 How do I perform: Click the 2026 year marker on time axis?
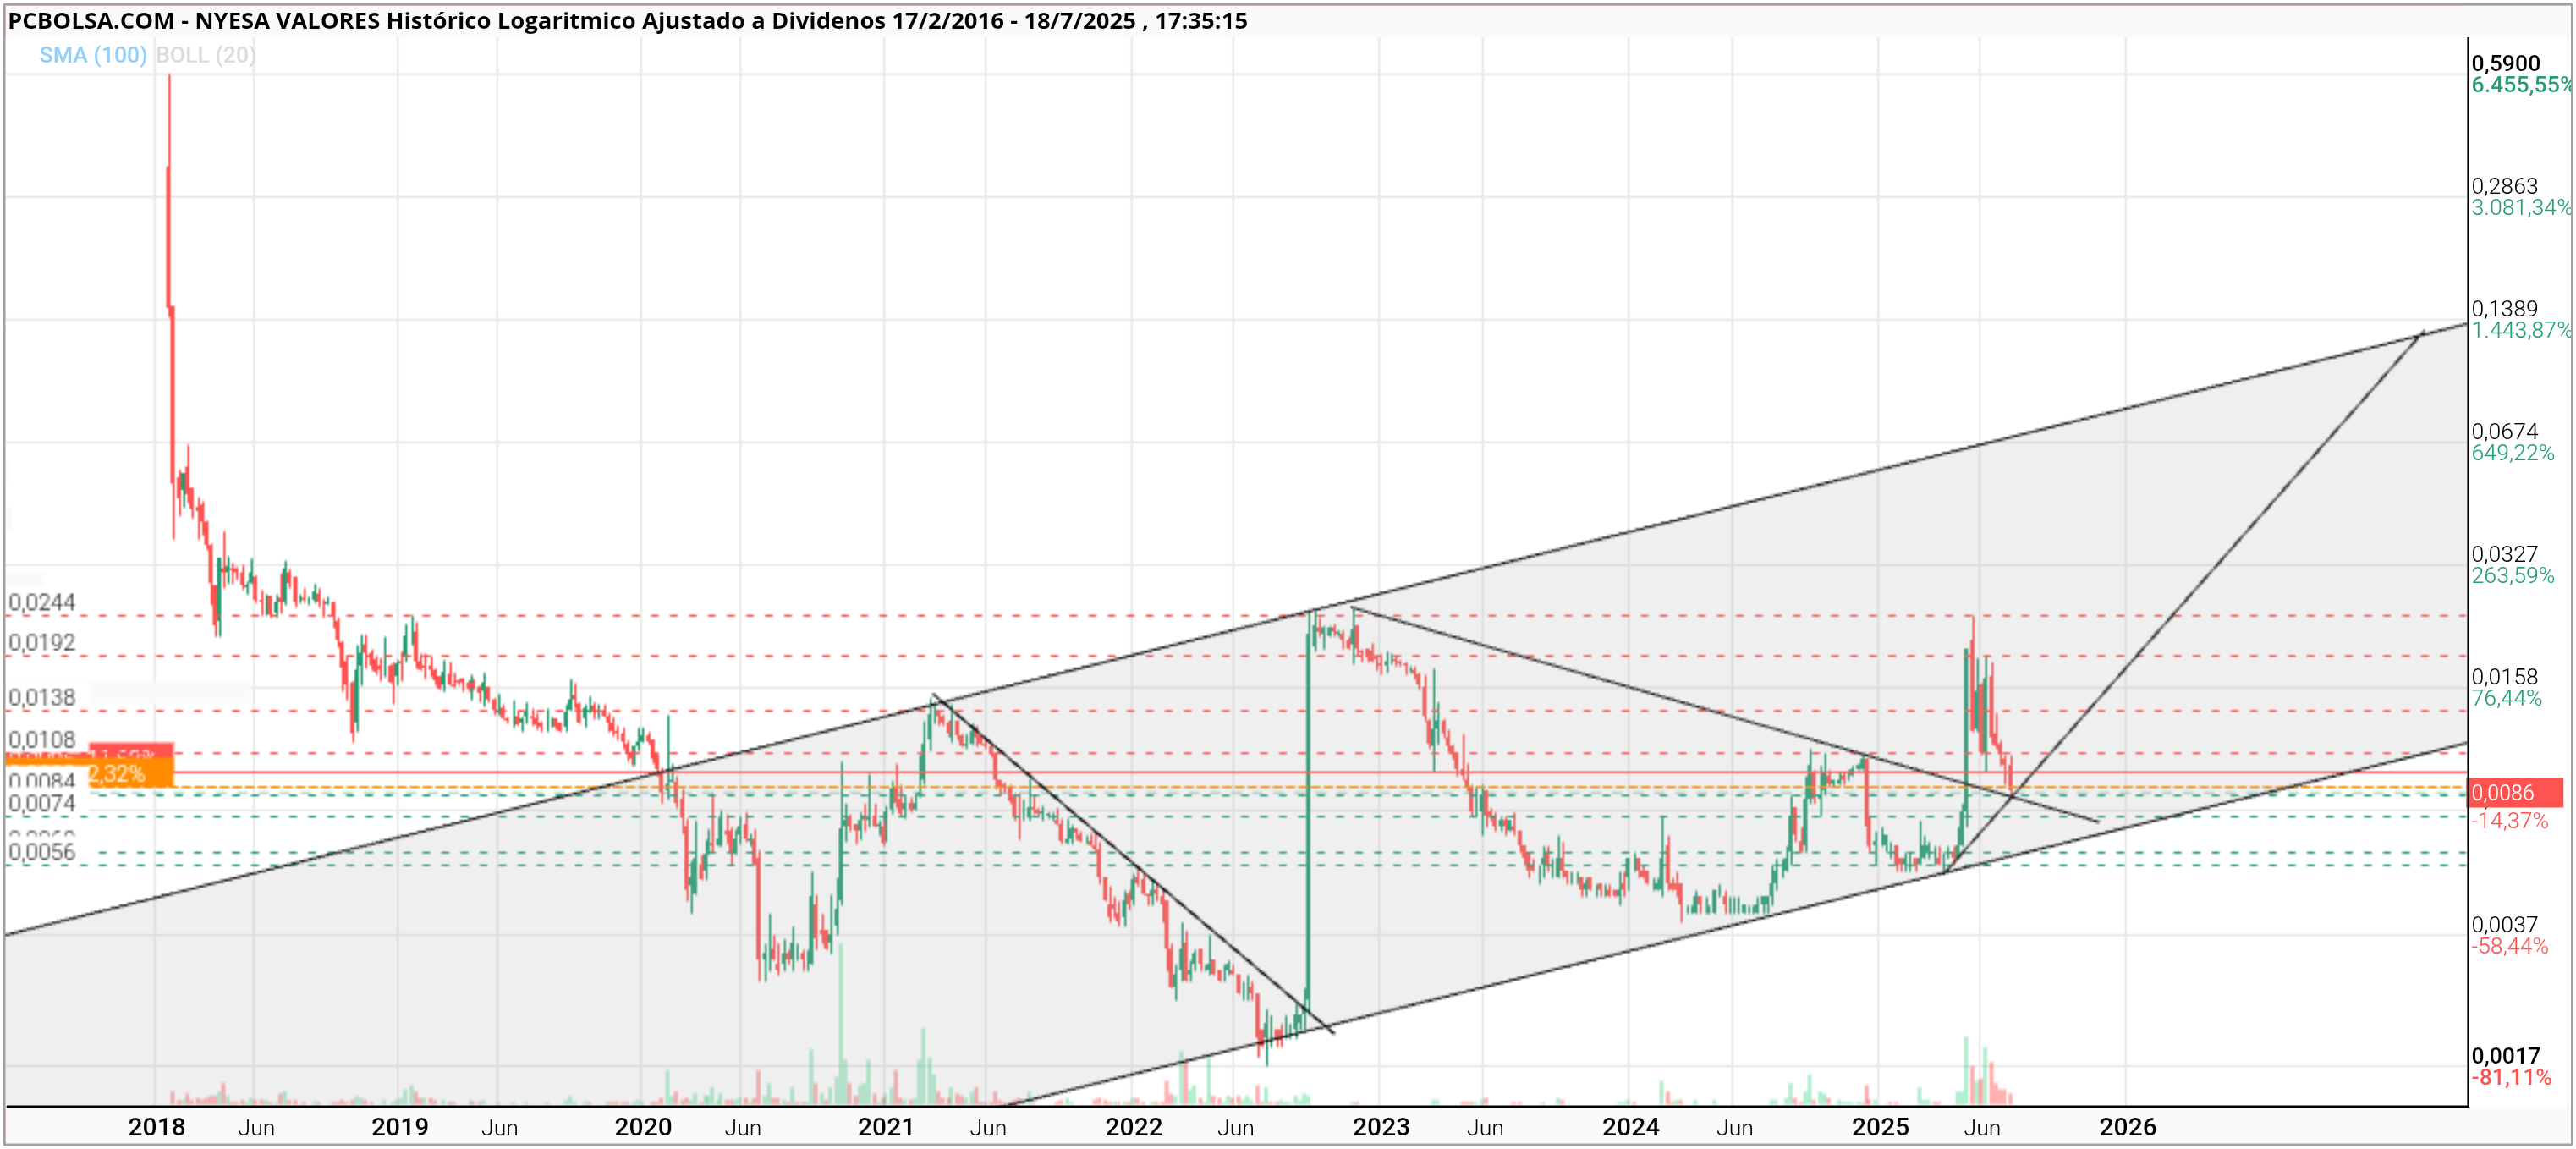pyautogui.click(x=2128, y=1127)
